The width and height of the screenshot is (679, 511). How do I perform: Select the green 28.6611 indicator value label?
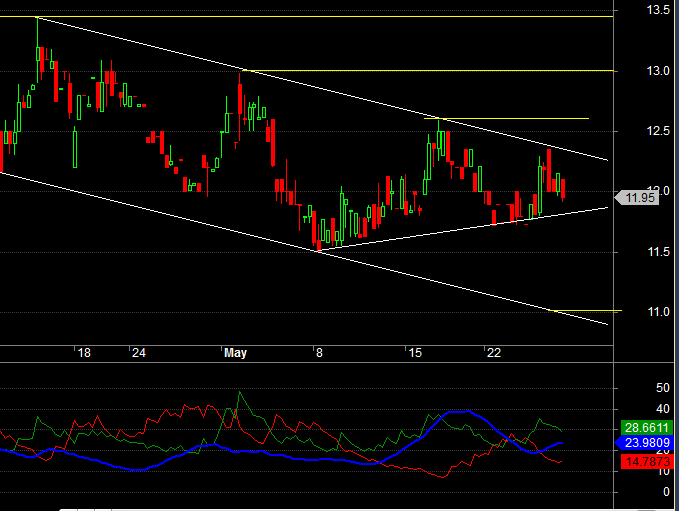coord(647,428)
